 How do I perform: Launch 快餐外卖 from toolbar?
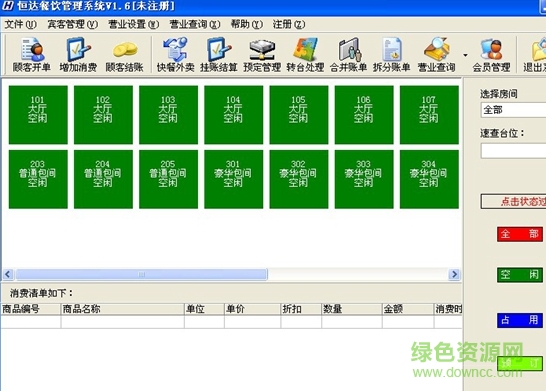tap(175, 55)
